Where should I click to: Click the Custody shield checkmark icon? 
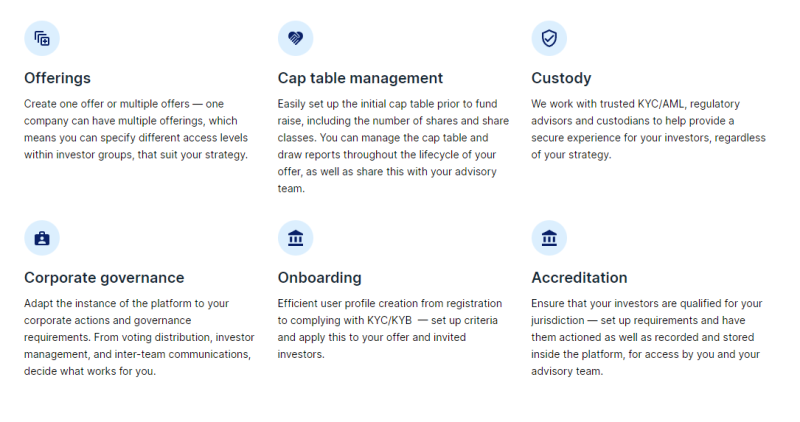tap(549, 38)
